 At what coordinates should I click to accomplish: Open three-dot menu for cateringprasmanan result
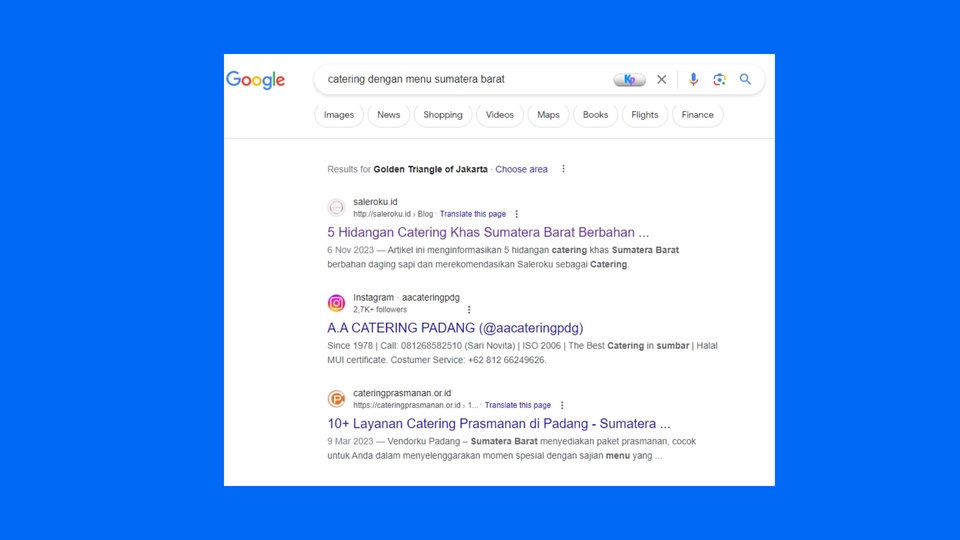[x=562, y=405]
